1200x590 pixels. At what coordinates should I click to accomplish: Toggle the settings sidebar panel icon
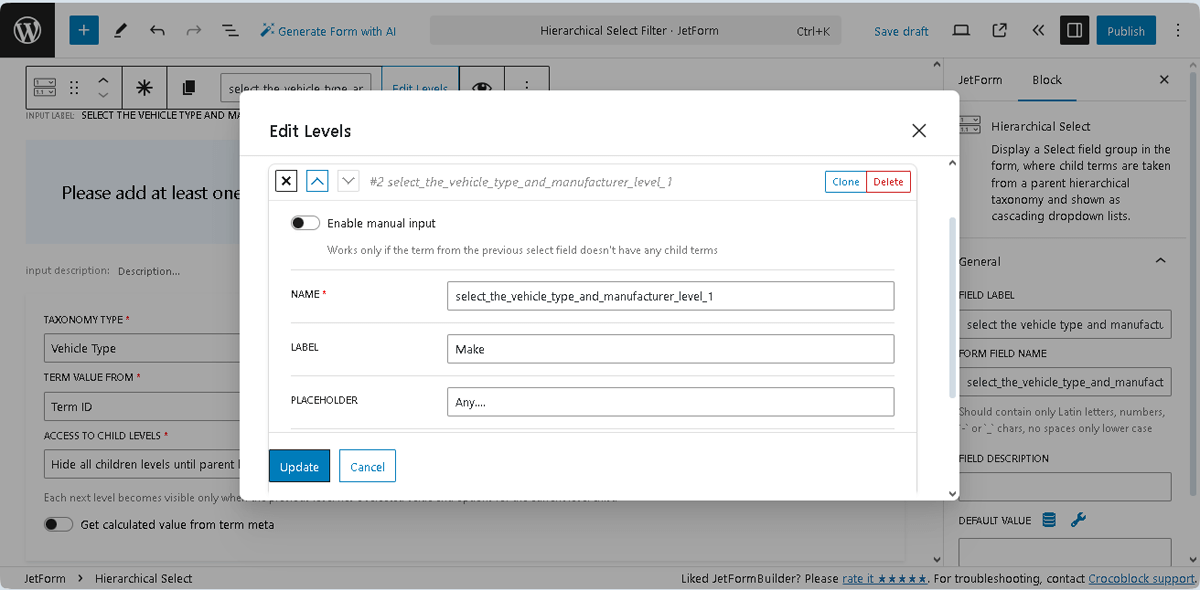click(x=1074, y=30)
